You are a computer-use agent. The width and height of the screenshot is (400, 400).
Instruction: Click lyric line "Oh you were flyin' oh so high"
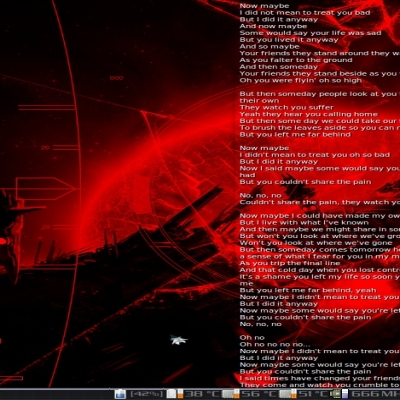coord(300,80)
